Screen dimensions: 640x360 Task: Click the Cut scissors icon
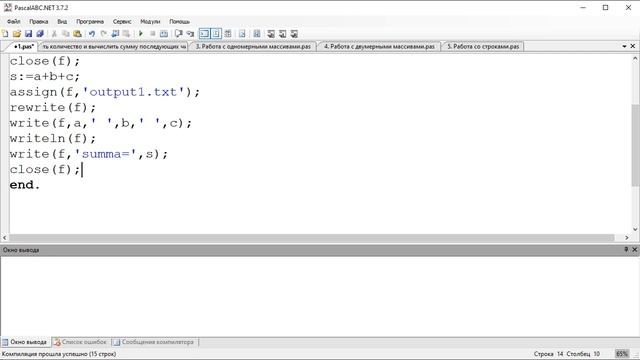(54, 34)
